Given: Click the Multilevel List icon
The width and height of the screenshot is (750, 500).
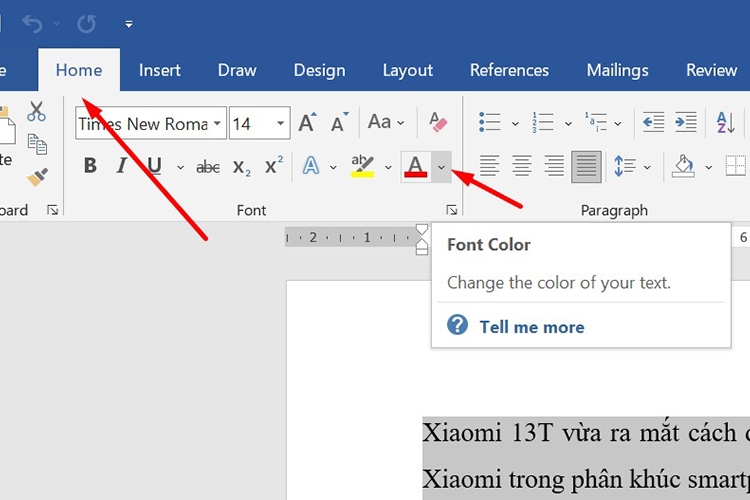Looking at the screenshot, I should (596, 122).
